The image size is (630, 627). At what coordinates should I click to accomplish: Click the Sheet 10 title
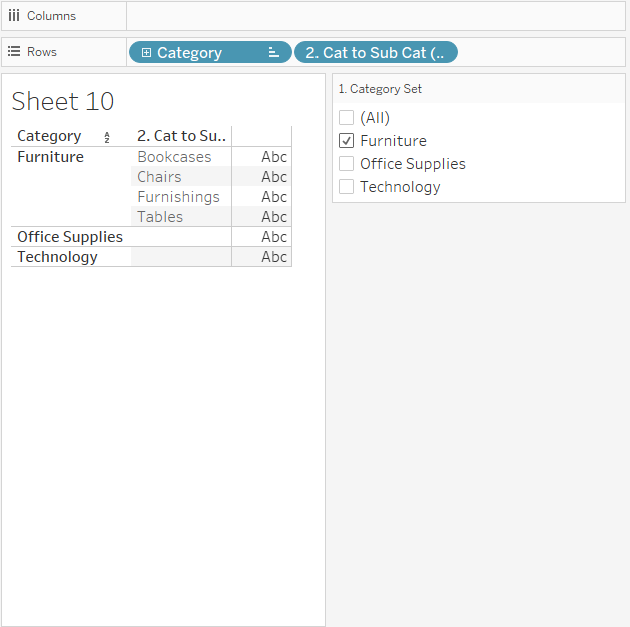[x=63, y=101]
